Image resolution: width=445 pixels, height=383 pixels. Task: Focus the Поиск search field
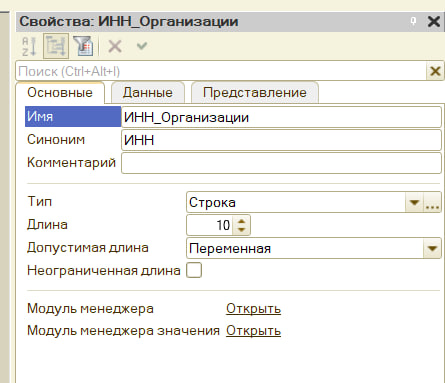point(221,71)
